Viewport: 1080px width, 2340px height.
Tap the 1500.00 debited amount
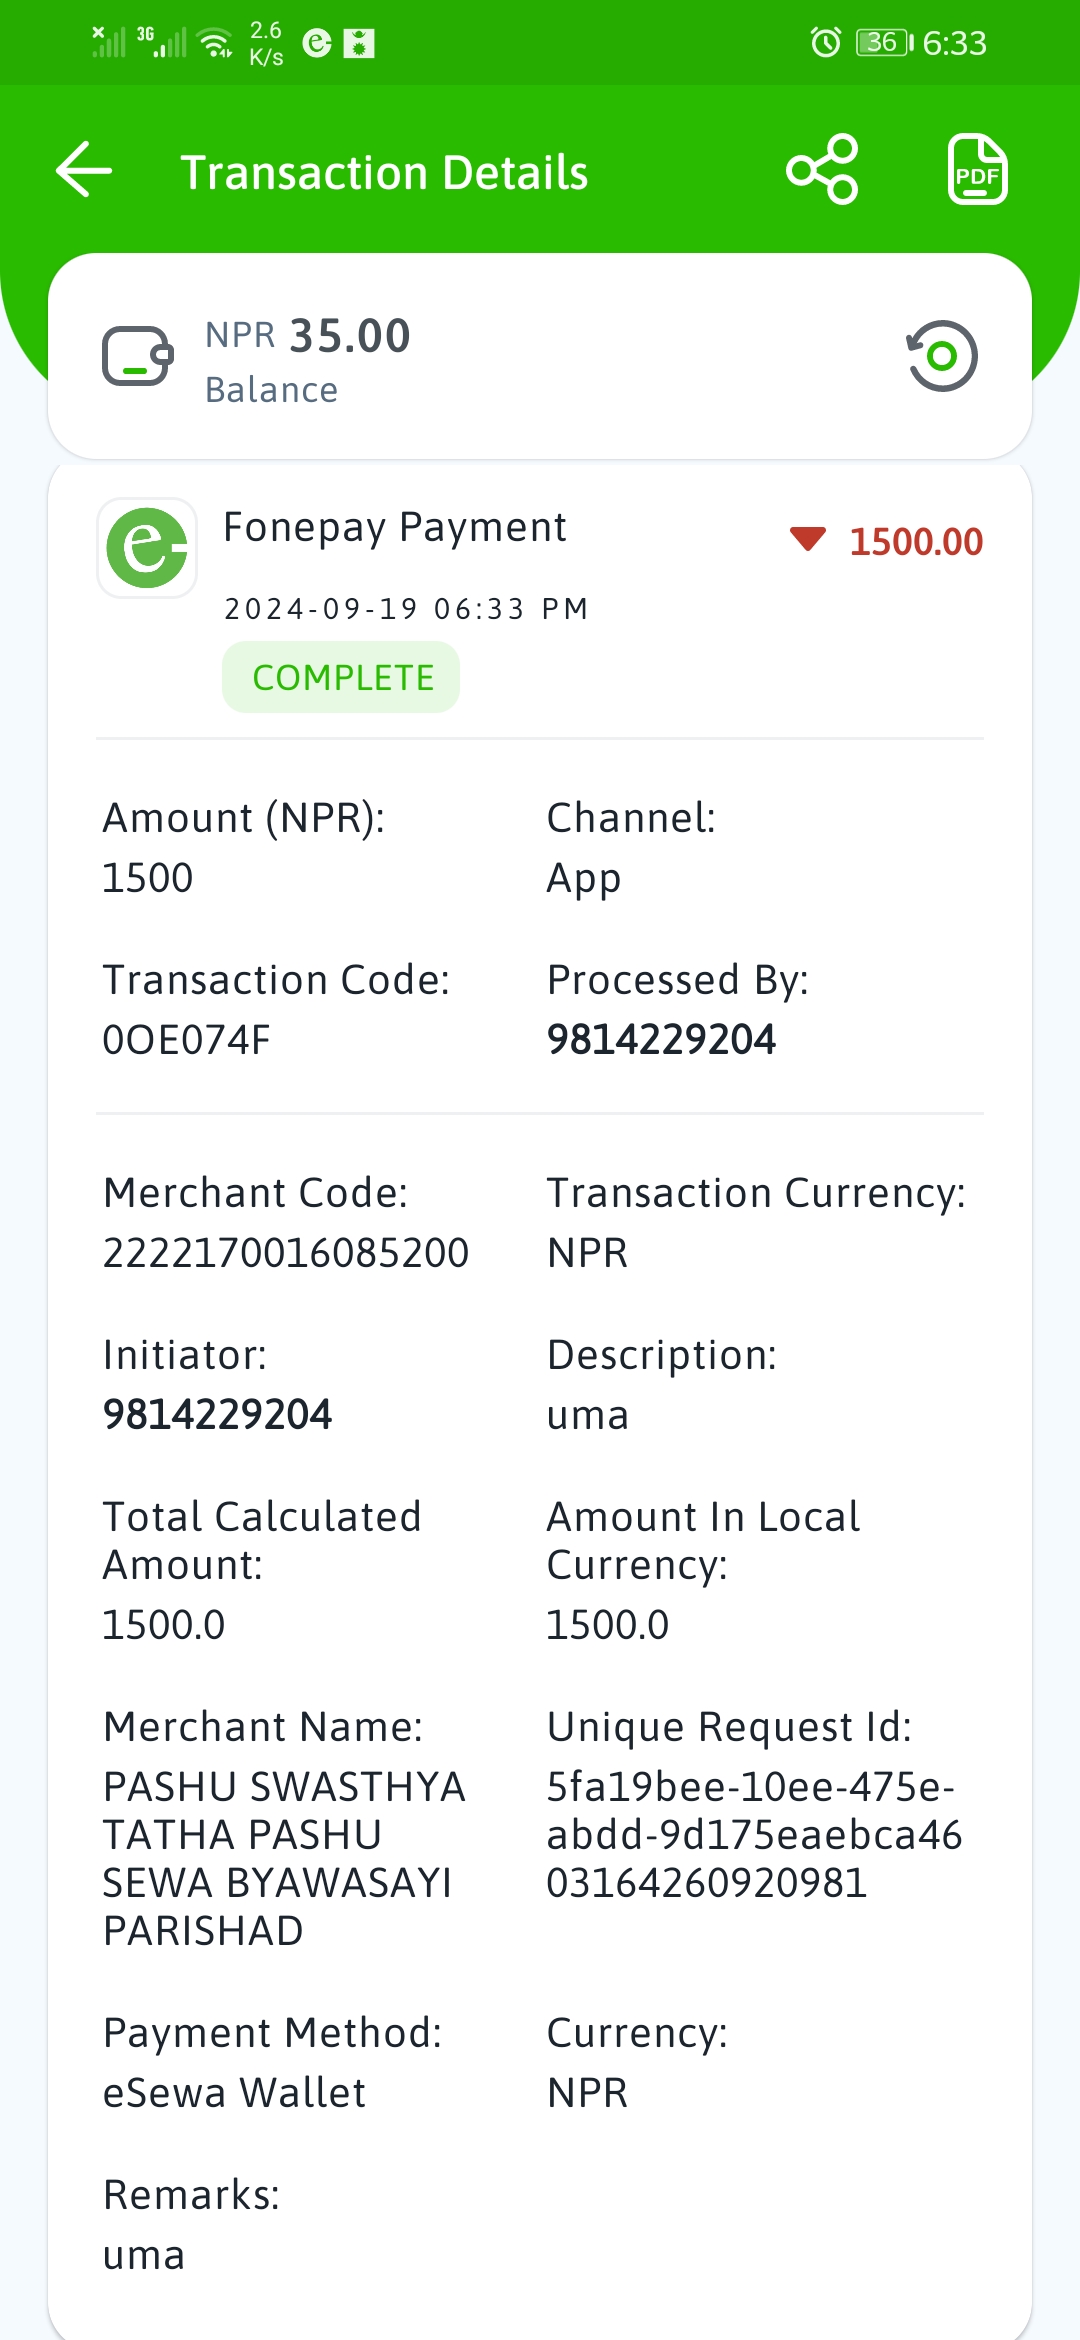916,542
